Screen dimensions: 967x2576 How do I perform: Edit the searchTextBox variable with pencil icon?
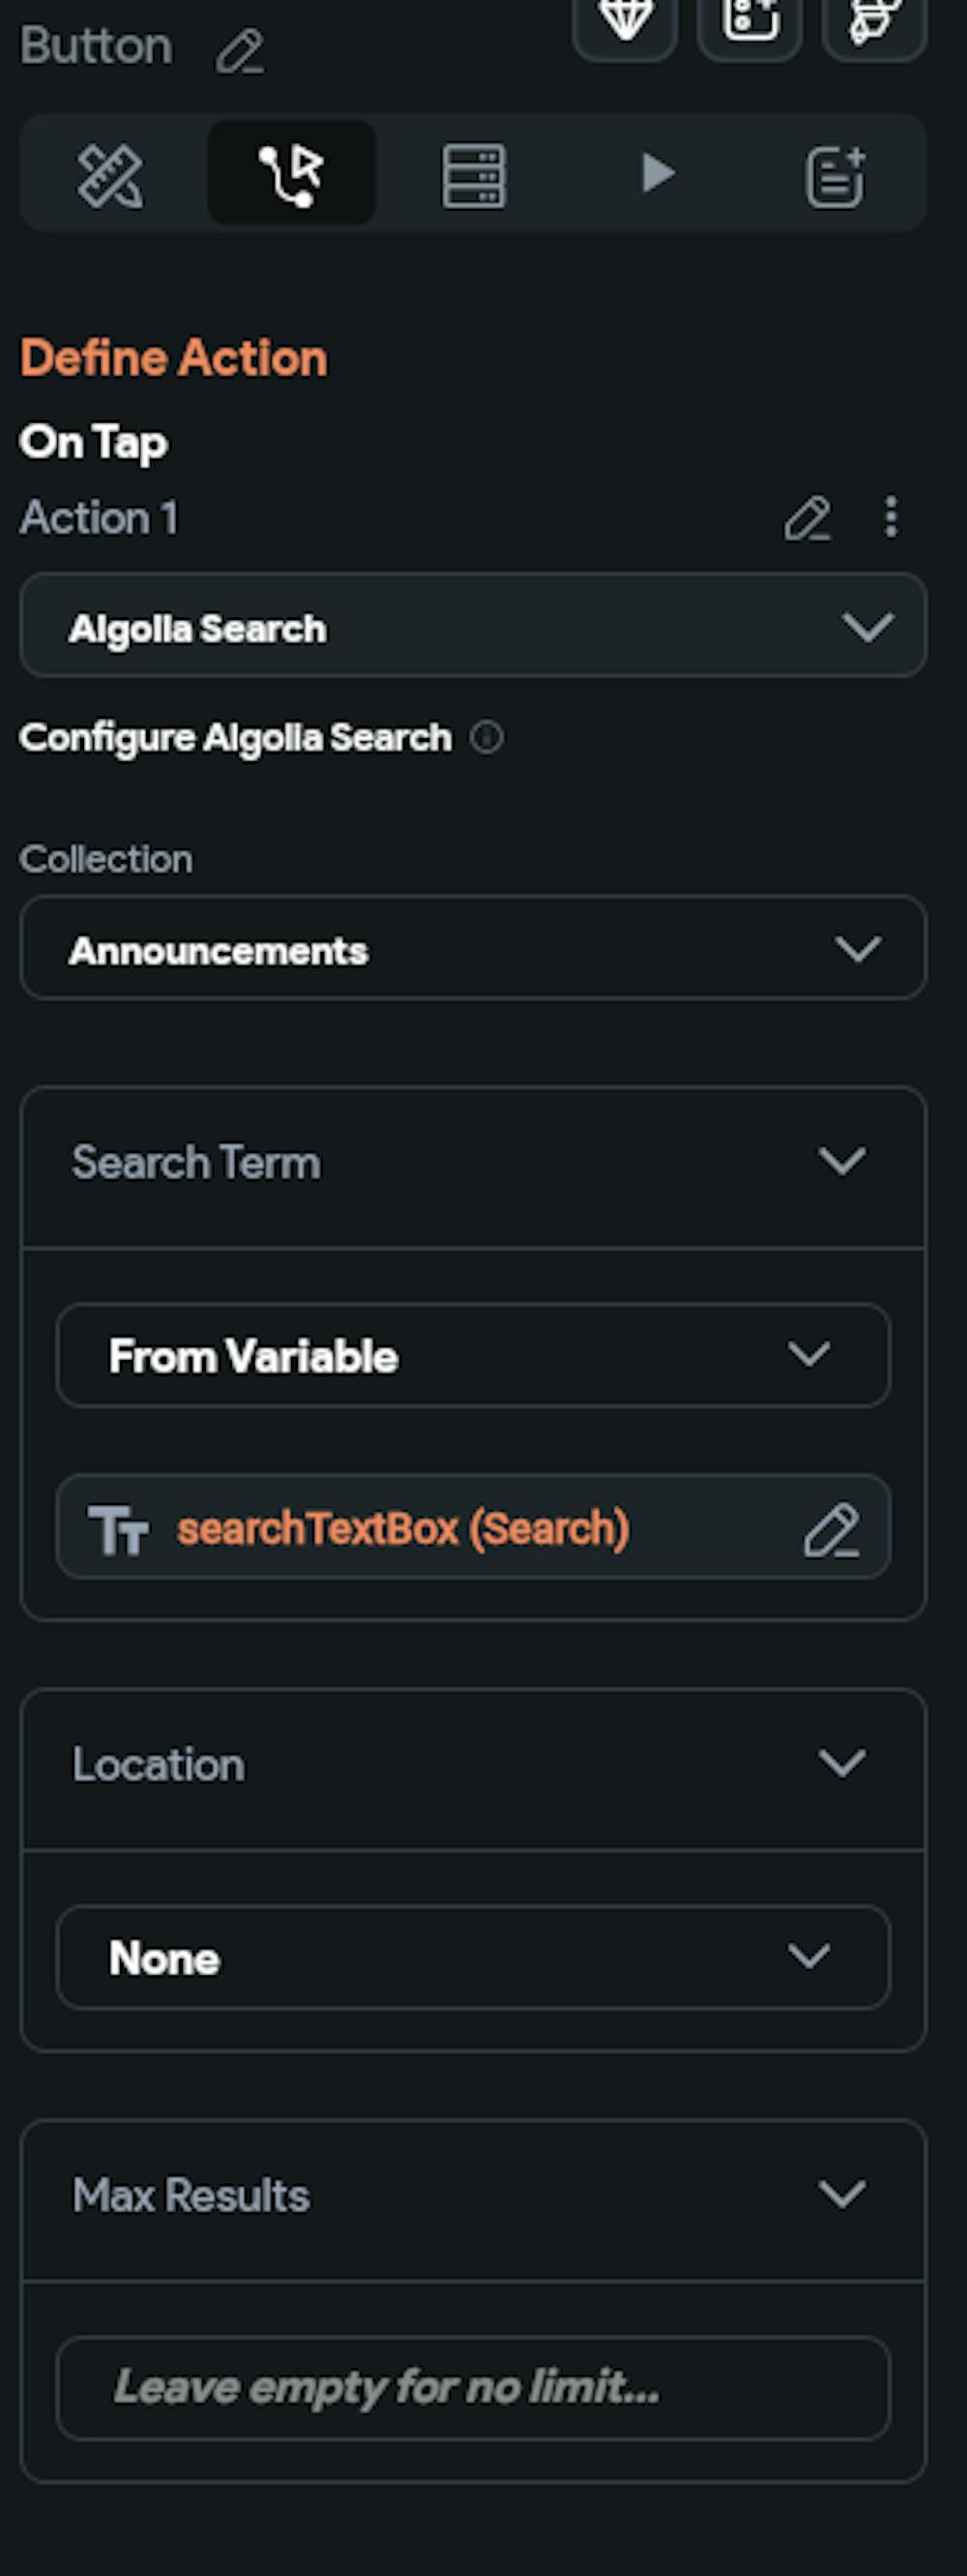[835, 1527]
